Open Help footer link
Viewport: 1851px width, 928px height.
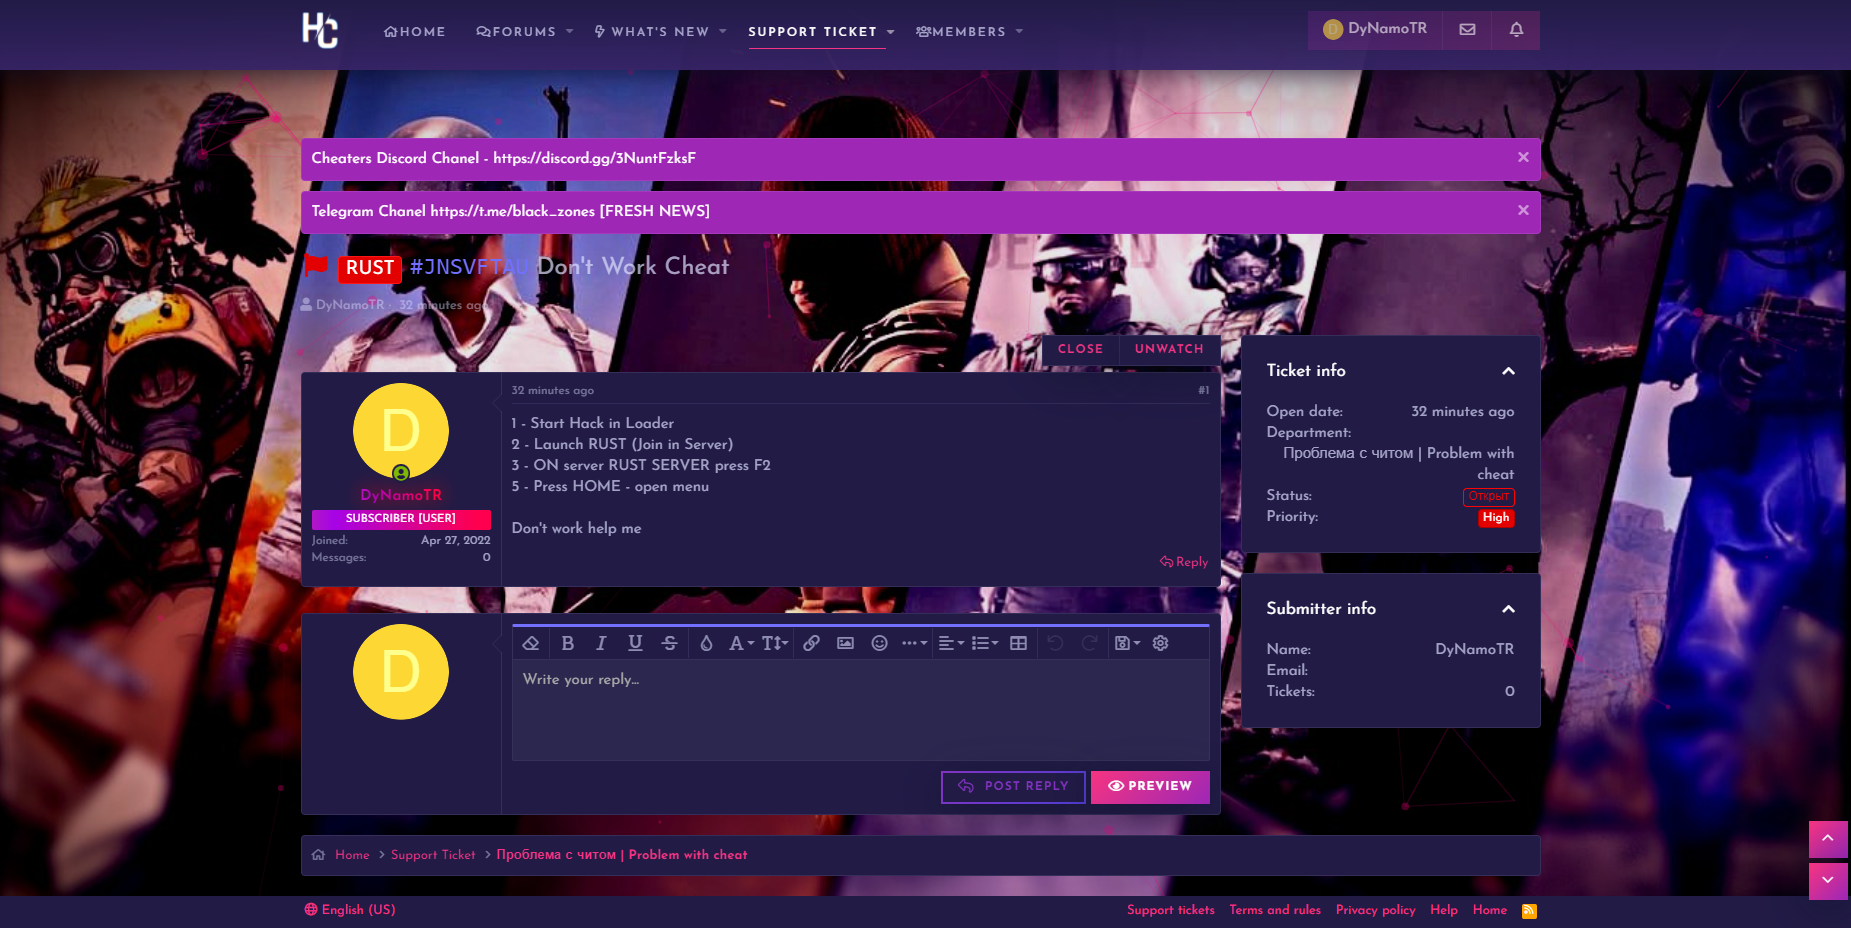[x=1444, y=910]
